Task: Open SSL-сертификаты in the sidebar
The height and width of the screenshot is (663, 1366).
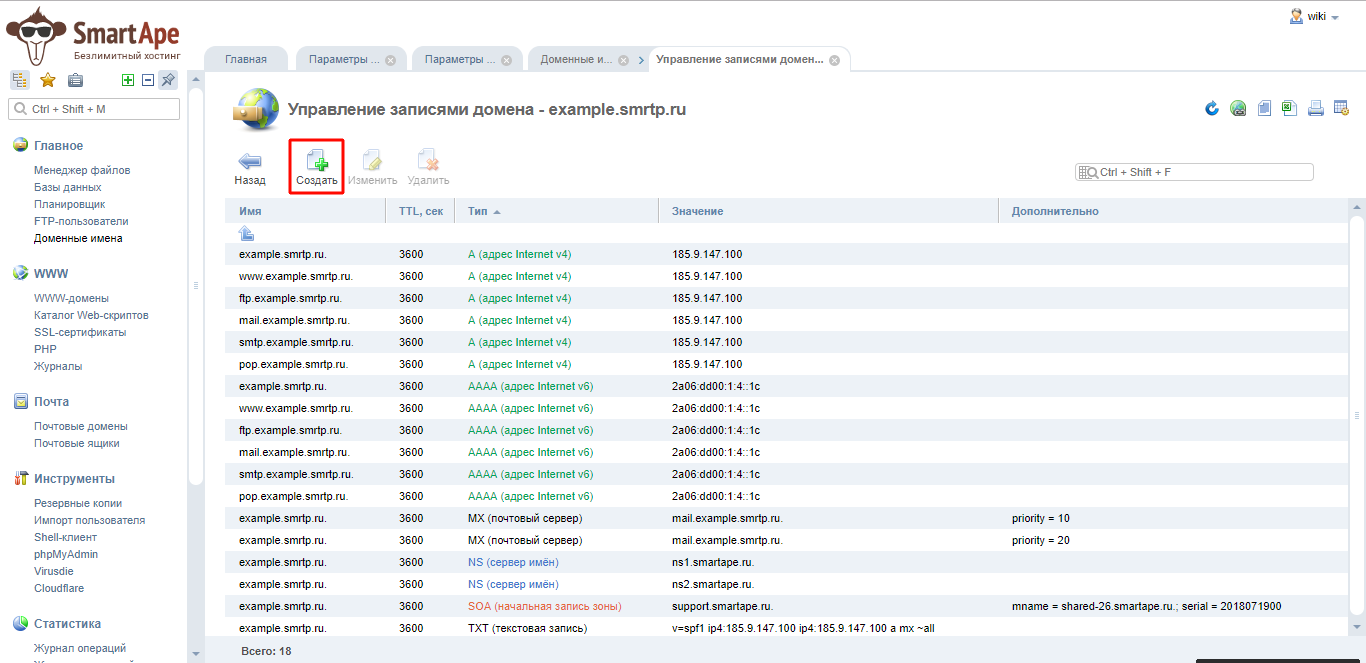Action: coord(80,332)
